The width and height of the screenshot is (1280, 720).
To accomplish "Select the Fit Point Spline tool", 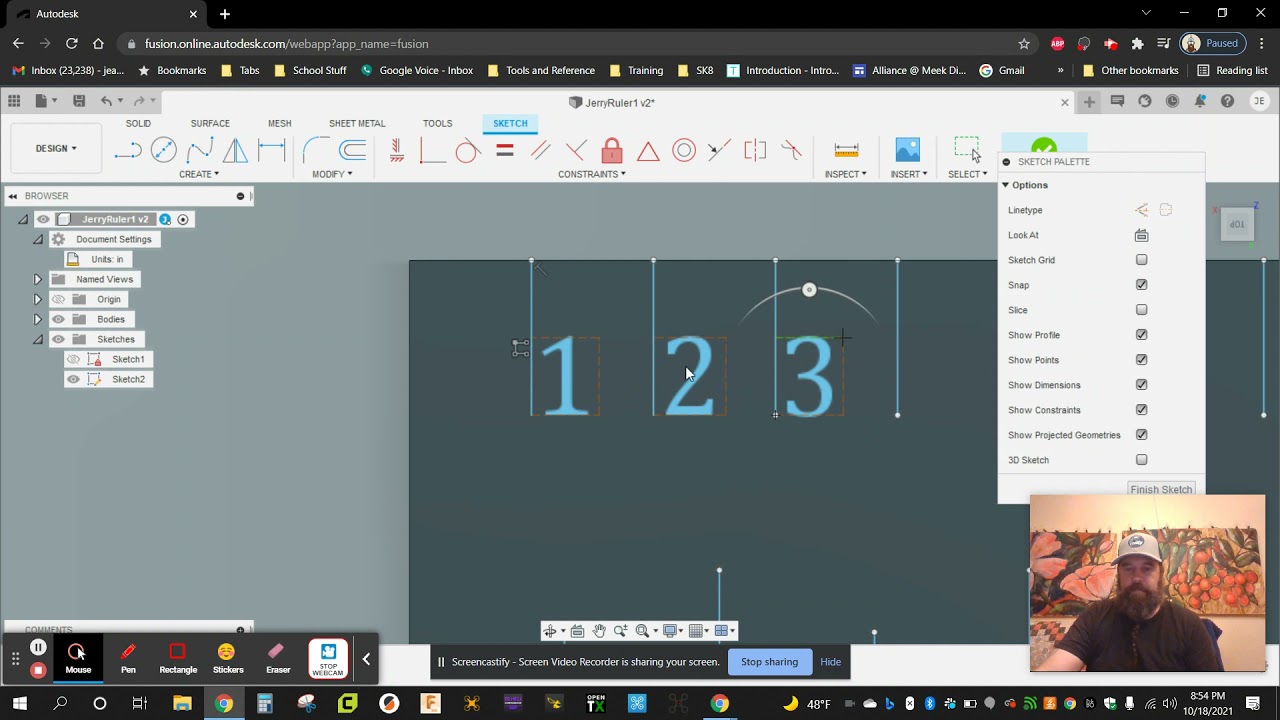I will pos(200,151).
